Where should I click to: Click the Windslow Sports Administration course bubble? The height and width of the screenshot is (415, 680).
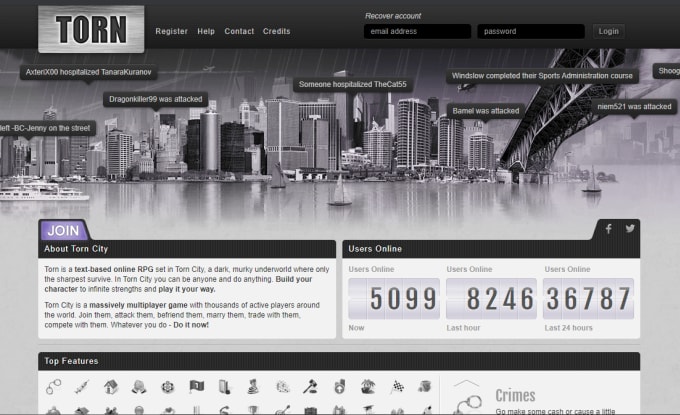[x=542, y=75]
